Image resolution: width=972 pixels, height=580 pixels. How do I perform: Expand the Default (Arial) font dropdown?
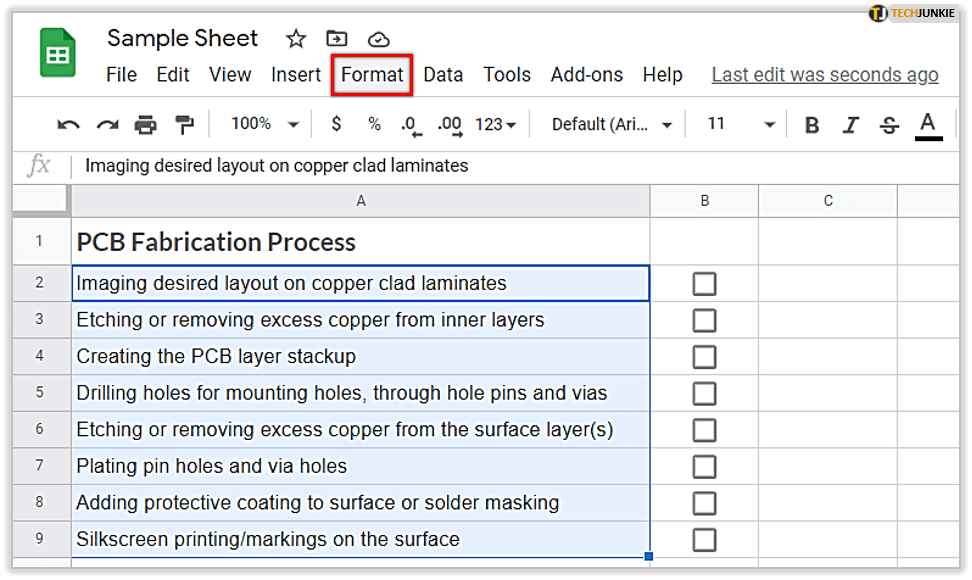click(611, 124)
